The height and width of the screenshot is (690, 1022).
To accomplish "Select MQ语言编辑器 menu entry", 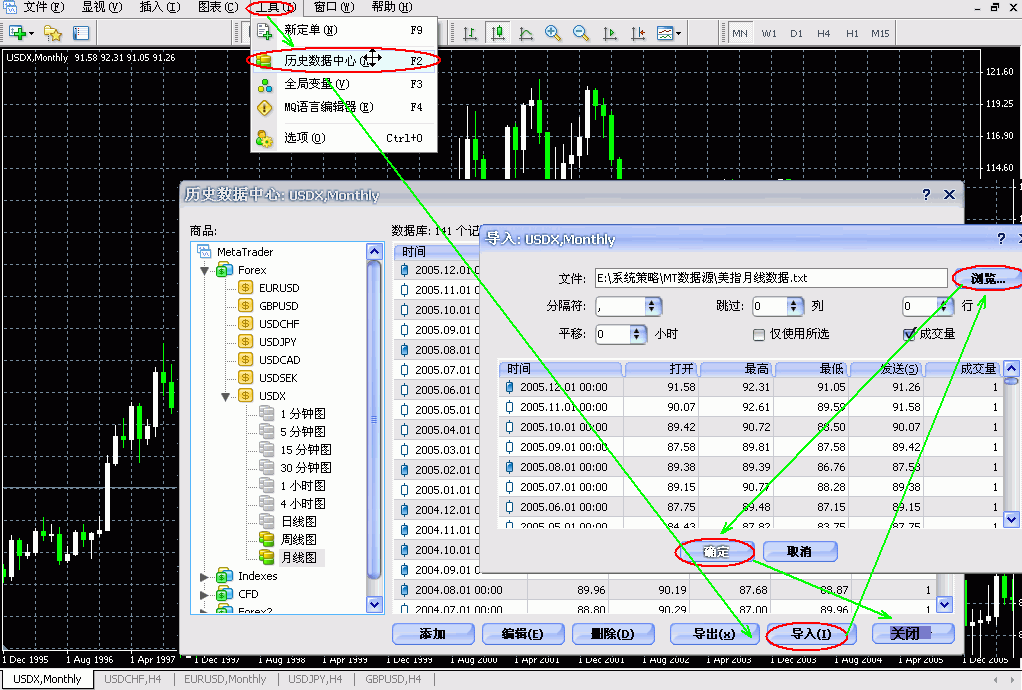I will [x=343, y=107].
